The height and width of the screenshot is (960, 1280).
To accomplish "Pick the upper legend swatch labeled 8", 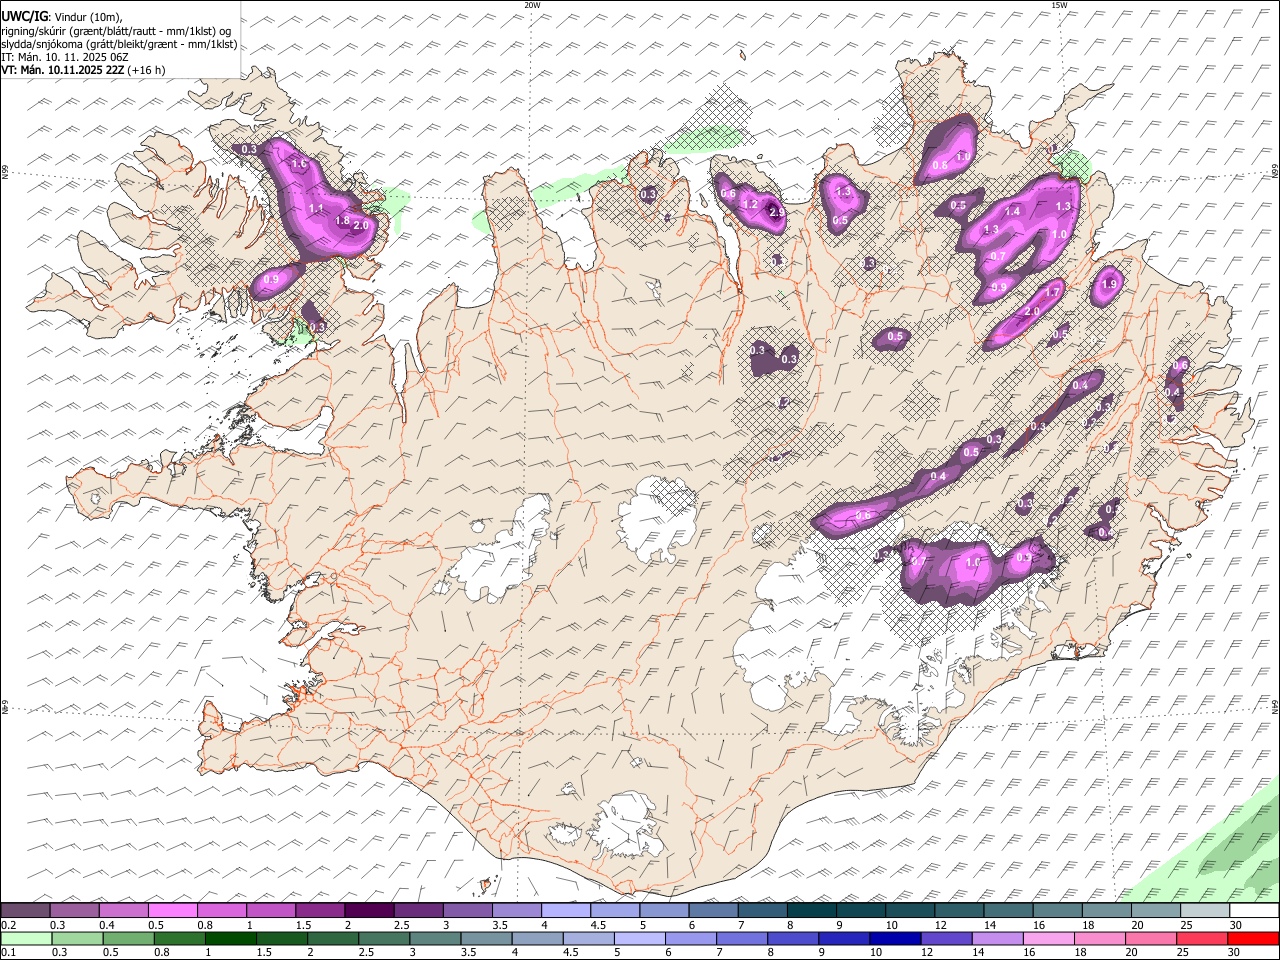I will (811, 910).
